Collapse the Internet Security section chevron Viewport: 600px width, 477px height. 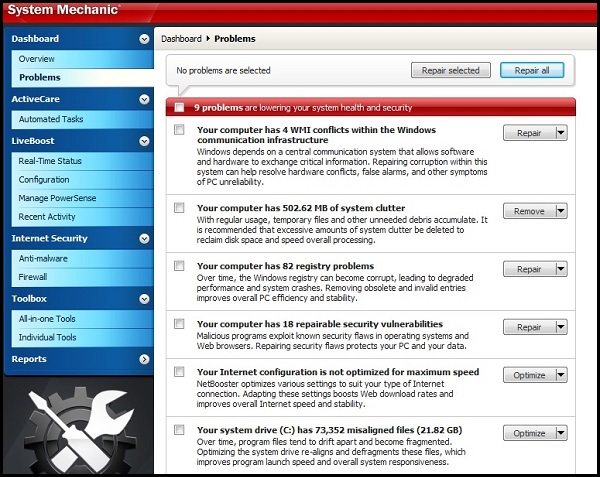click(144, 239)
